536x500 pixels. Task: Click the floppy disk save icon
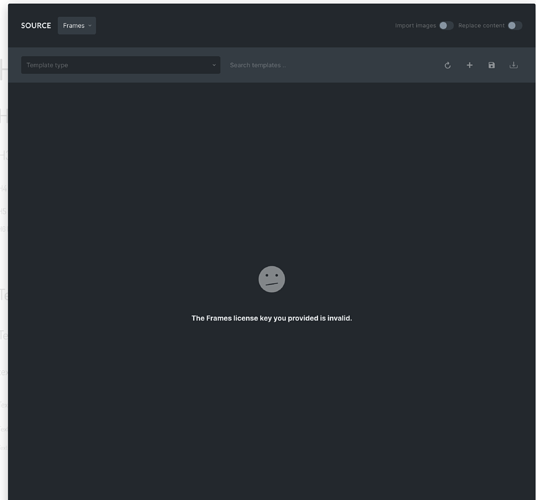pos(491,65)
